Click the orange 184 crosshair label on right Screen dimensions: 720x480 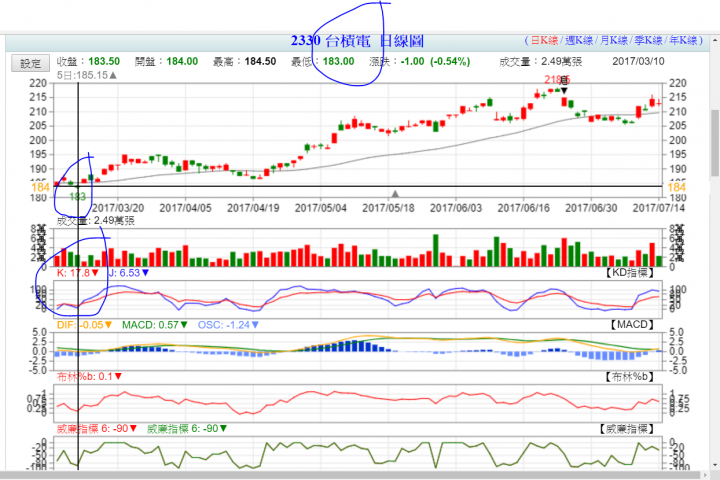(x=676, y=187)
